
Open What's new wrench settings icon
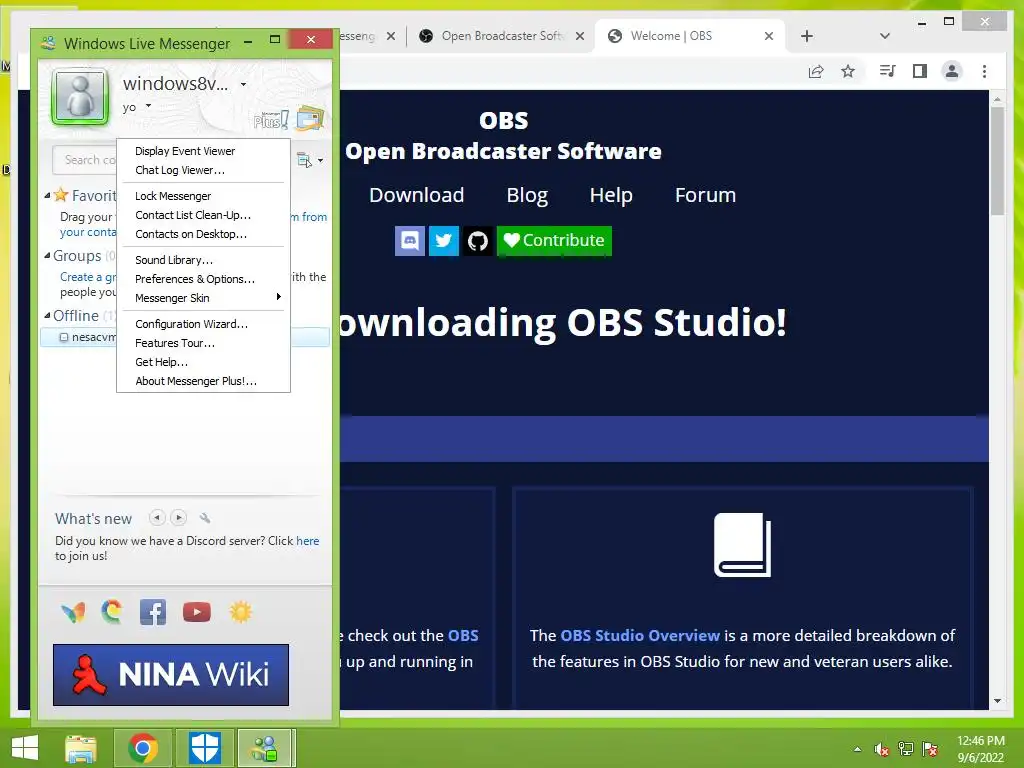(x=205, y=518)
